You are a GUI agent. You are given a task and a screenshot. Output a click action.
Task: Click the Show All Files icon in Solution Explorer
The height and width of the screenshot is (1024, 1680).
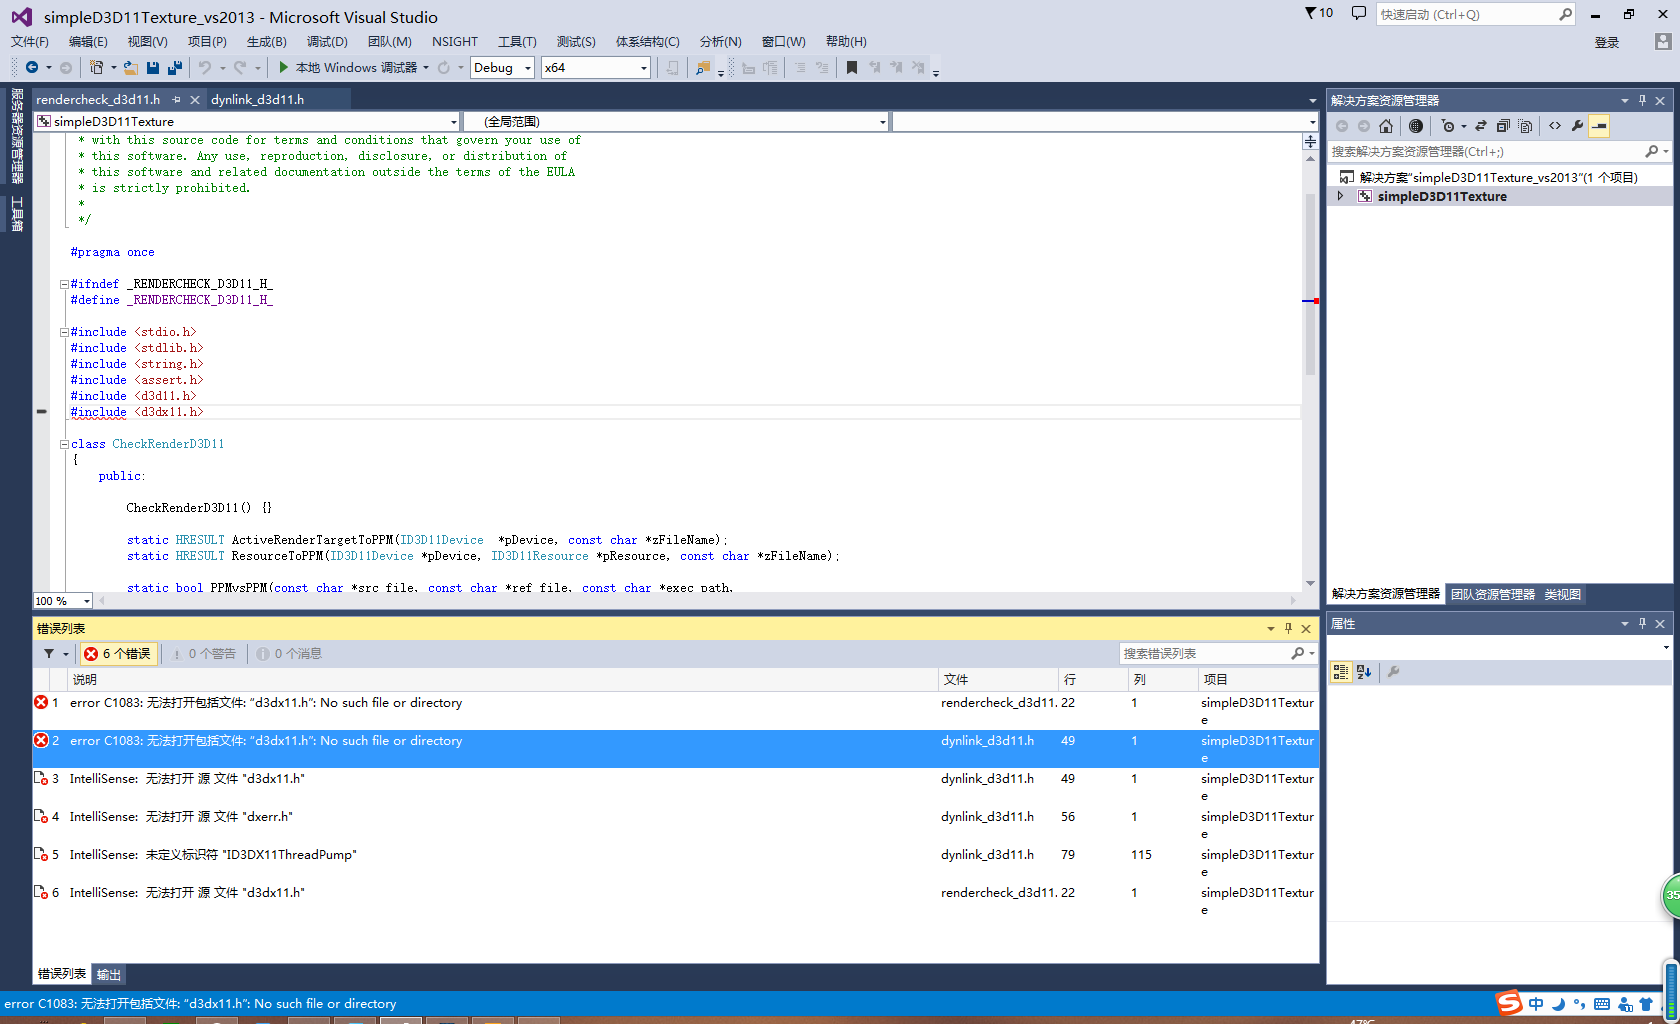(x=1525, y=126)
